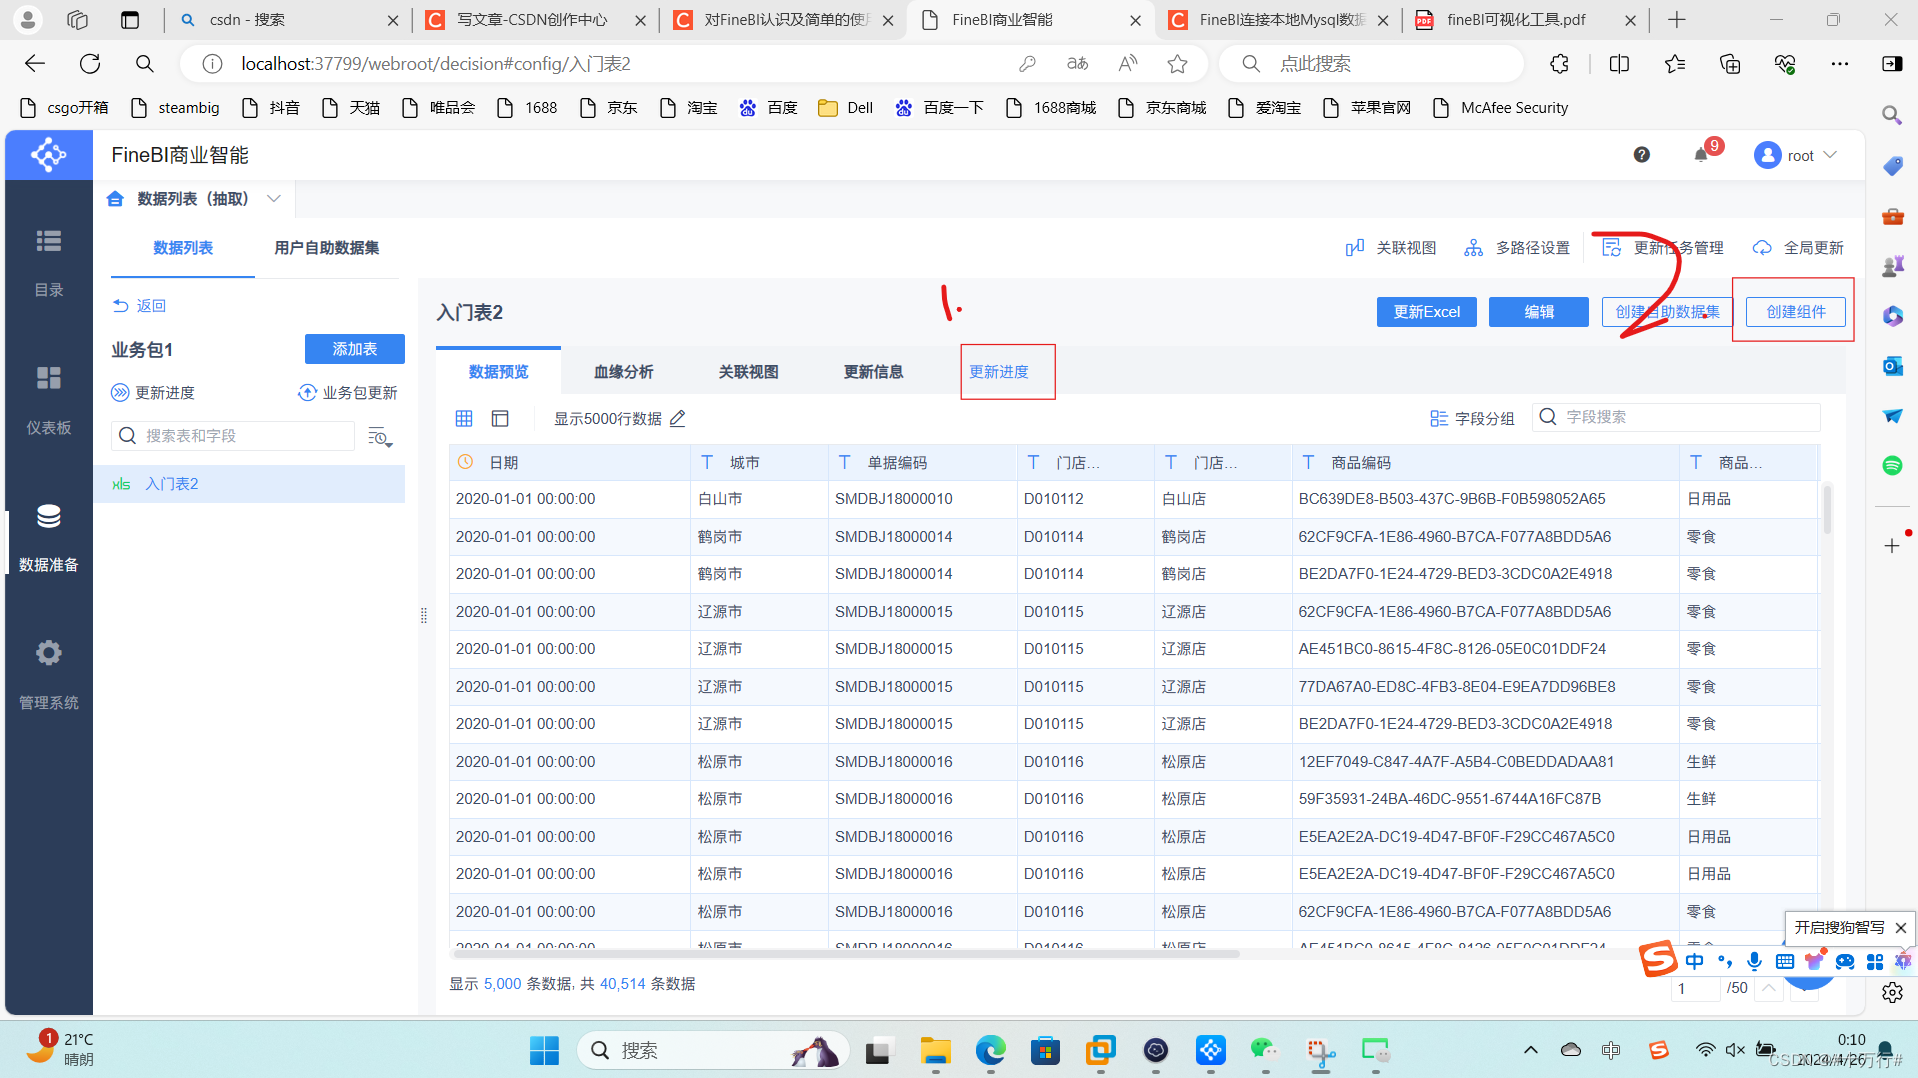The width and height of the screenshot is (1918, 1078).
Task: Focus the 字段搜索 field search box
Action: (1676, 417)
